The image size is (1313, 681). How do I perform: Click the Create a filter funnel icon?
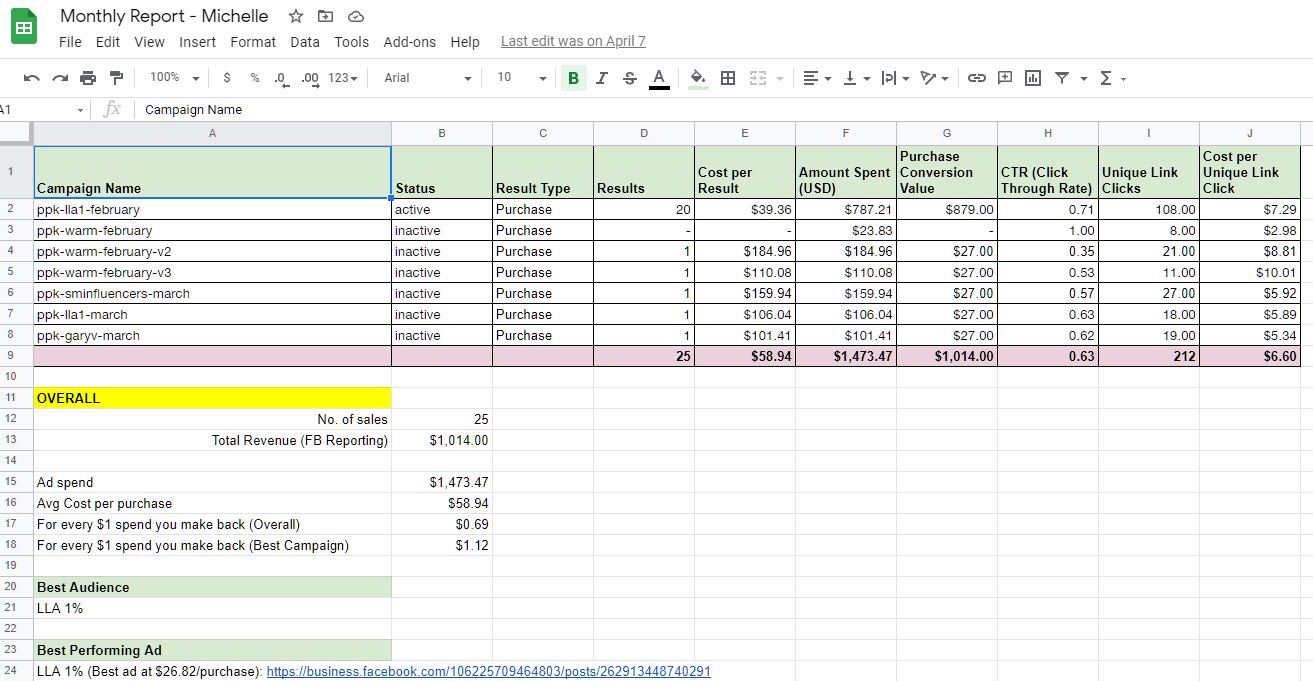(x=1062, y=78)
